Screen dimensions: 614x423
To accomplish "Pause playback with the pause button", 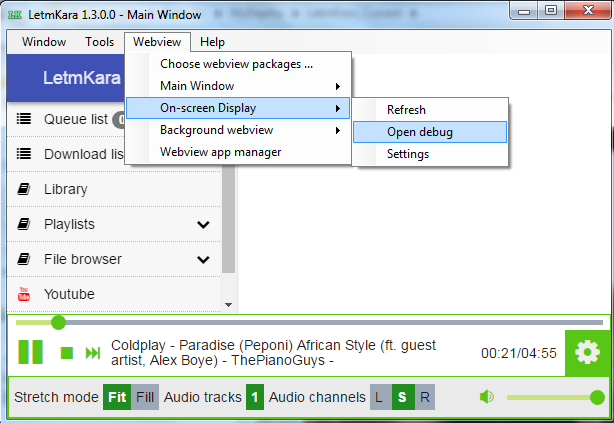I will (x=31, y=352).
